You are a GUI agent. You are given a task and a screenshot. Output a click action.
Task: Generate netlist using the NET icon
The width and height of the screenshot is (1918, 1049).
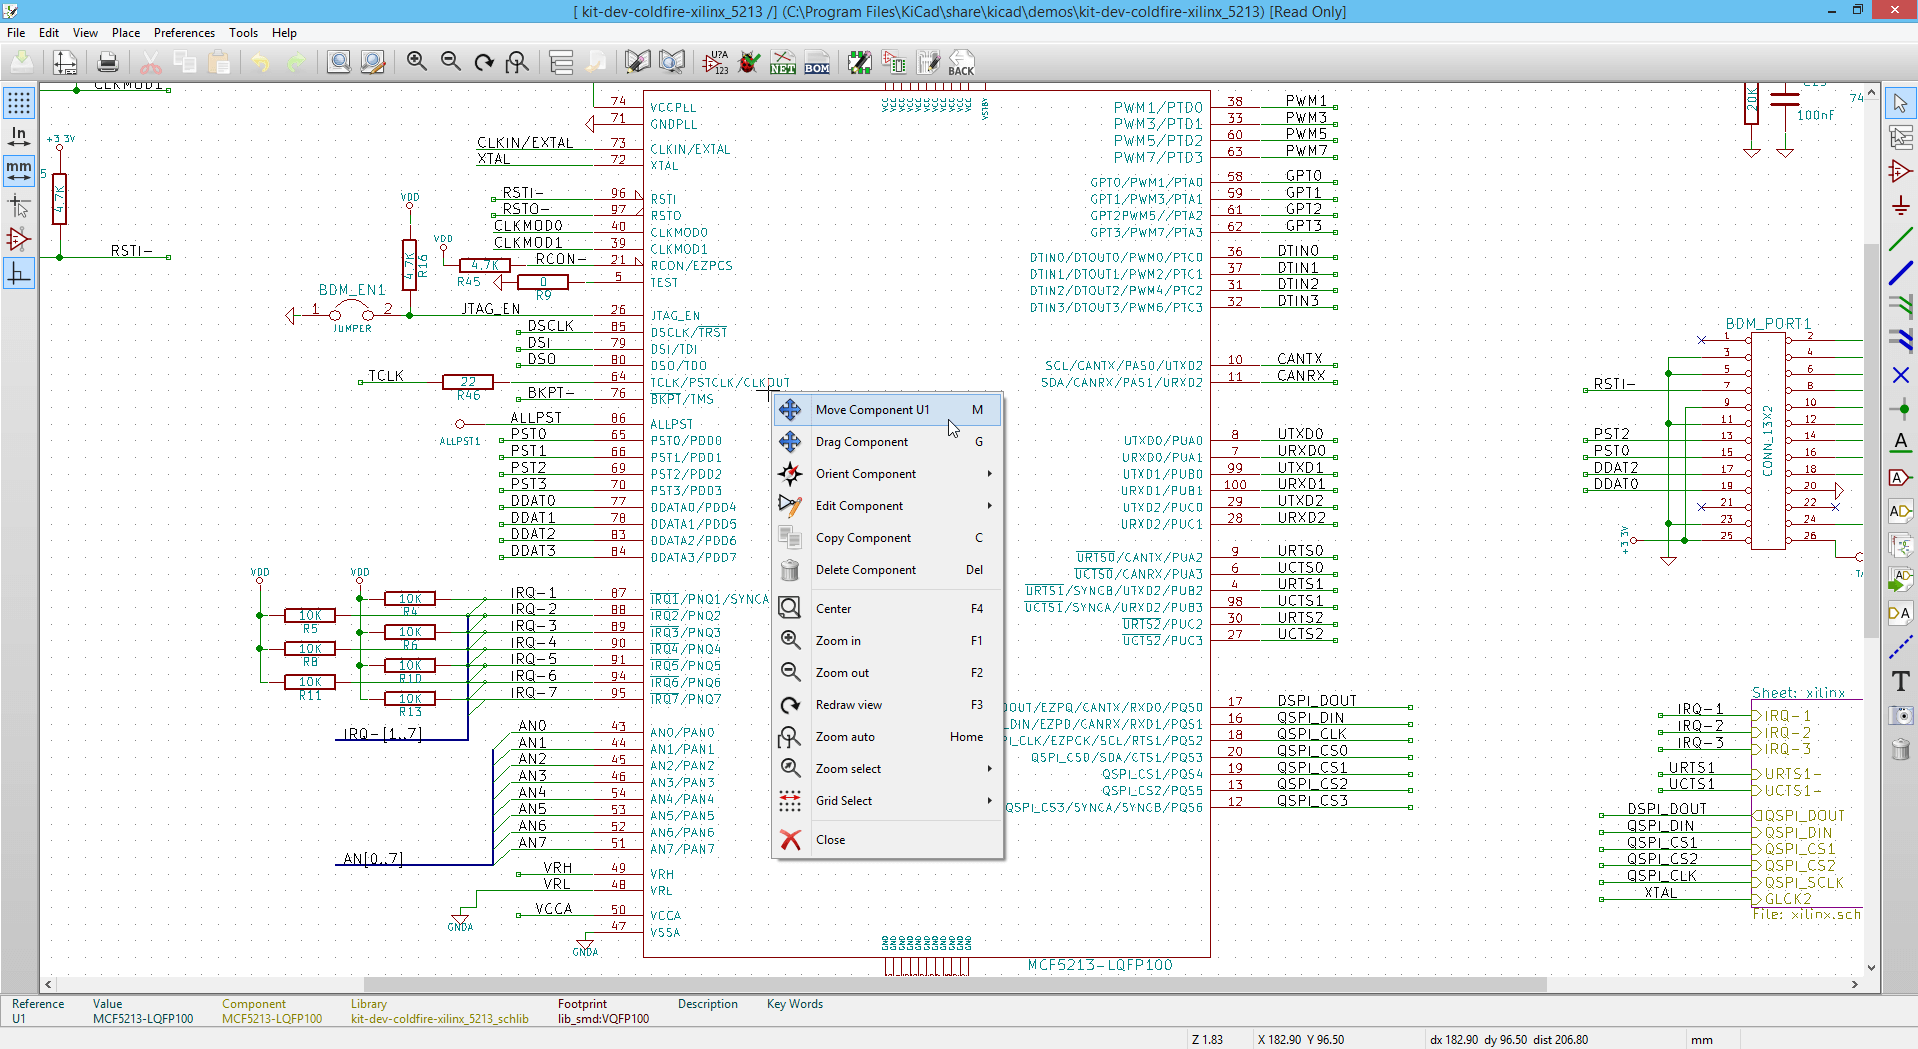pos(783,63)
